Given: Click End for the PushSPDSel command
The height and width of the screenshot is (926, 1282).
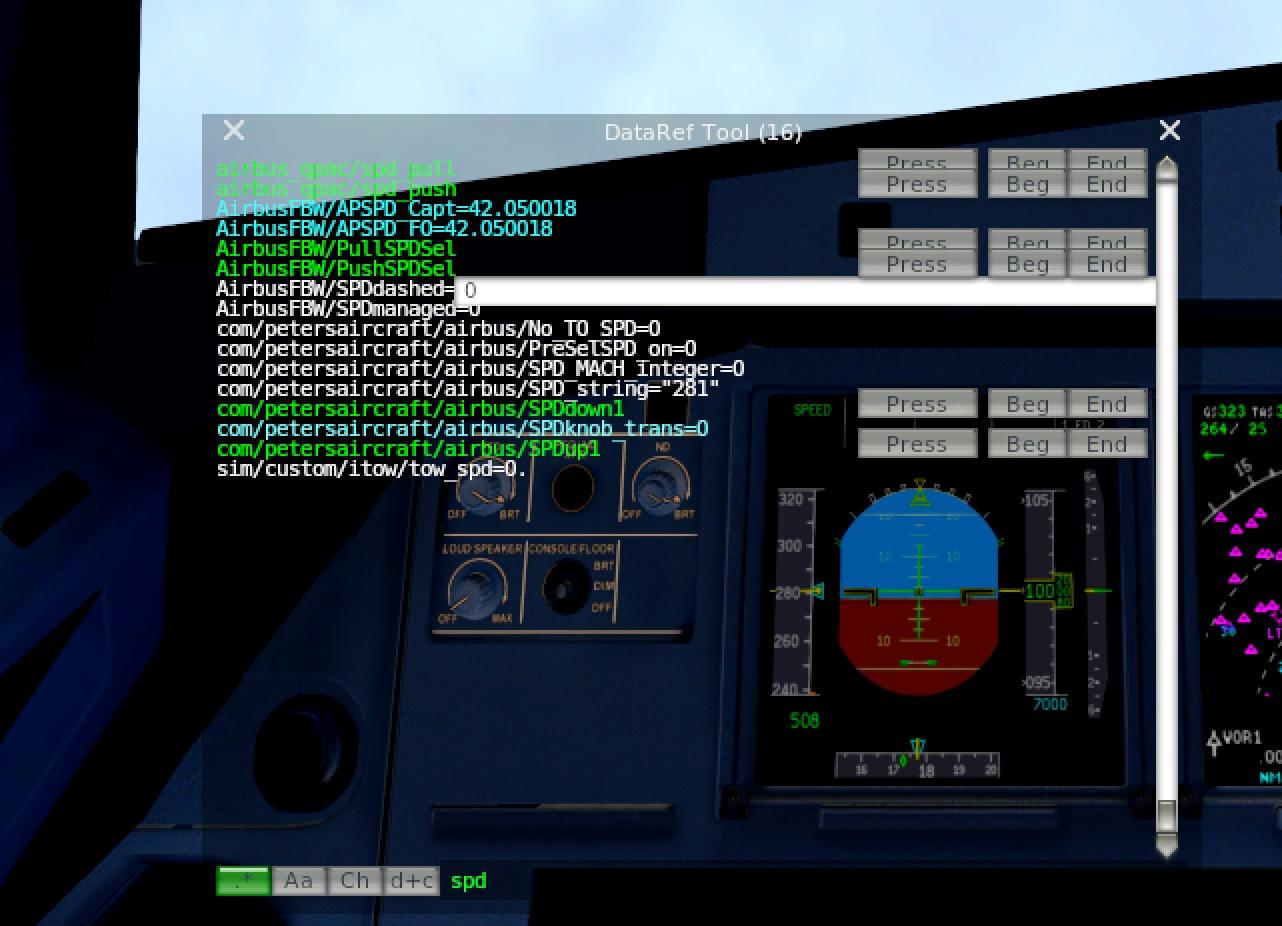Looking at the screenshot, I should [1107, 264].
